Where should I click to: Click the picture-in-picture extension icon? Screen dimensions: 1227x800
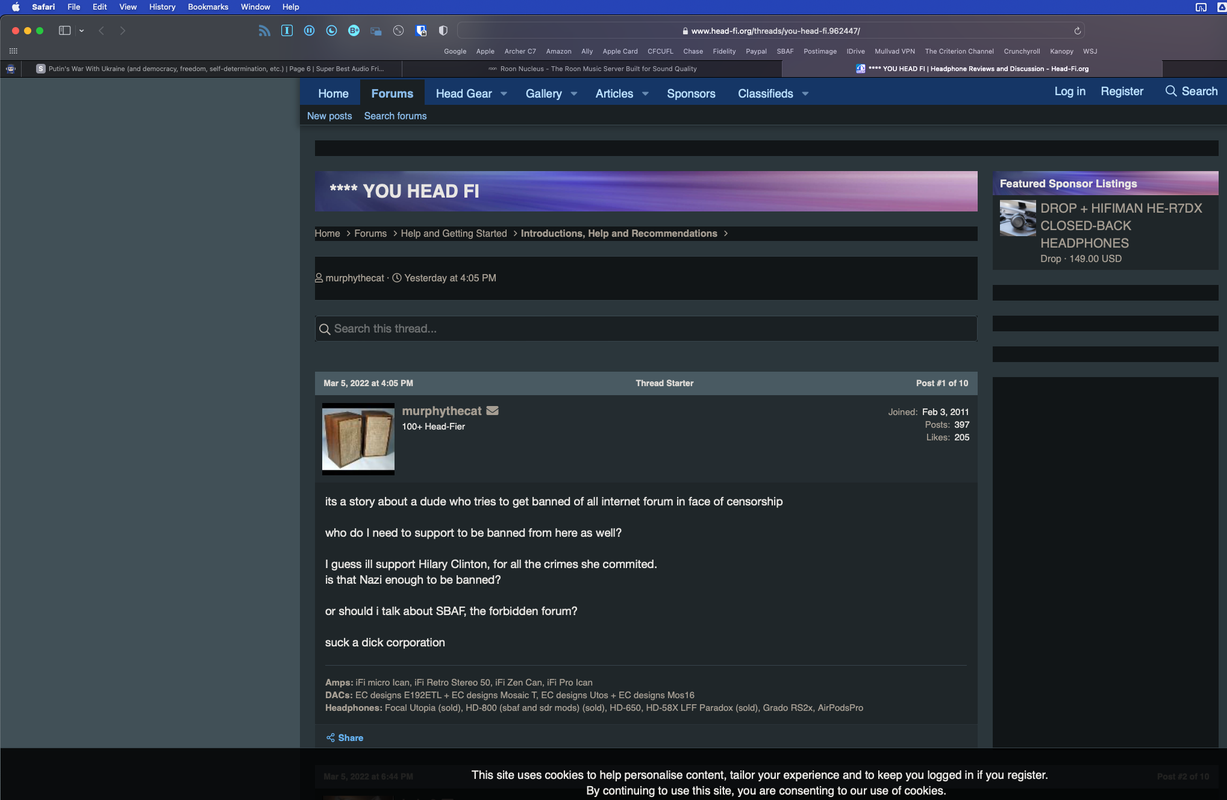point(376,31)
